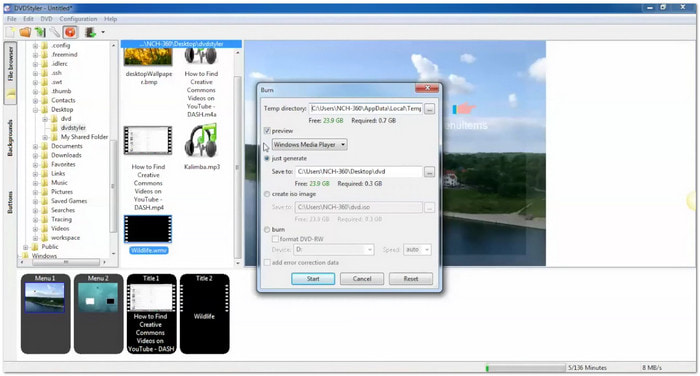Click the Public folder icon in tree
Screen dimensions: 700x376
coord(35,246)
